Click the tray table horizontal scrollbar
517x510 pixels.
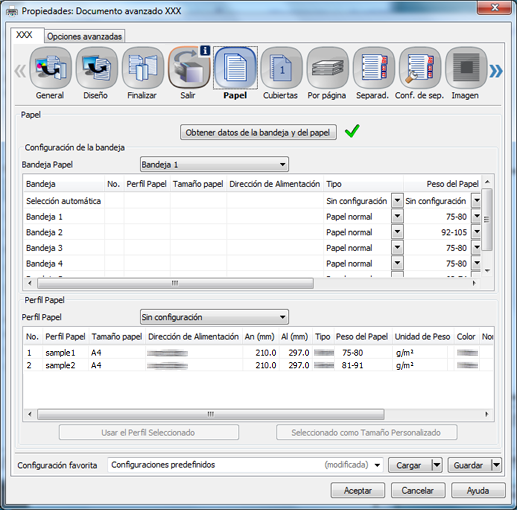[252, 284]
